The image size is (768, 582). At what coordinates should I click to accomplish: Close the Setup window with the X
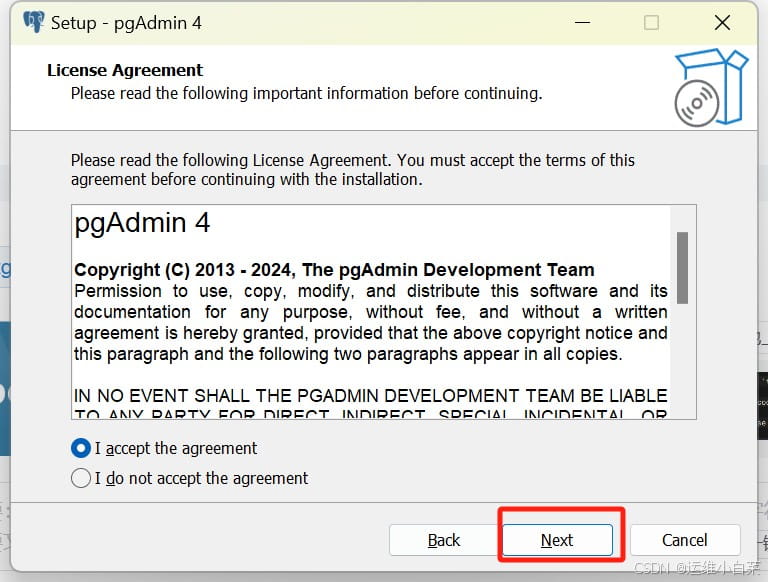pos(722,22)
